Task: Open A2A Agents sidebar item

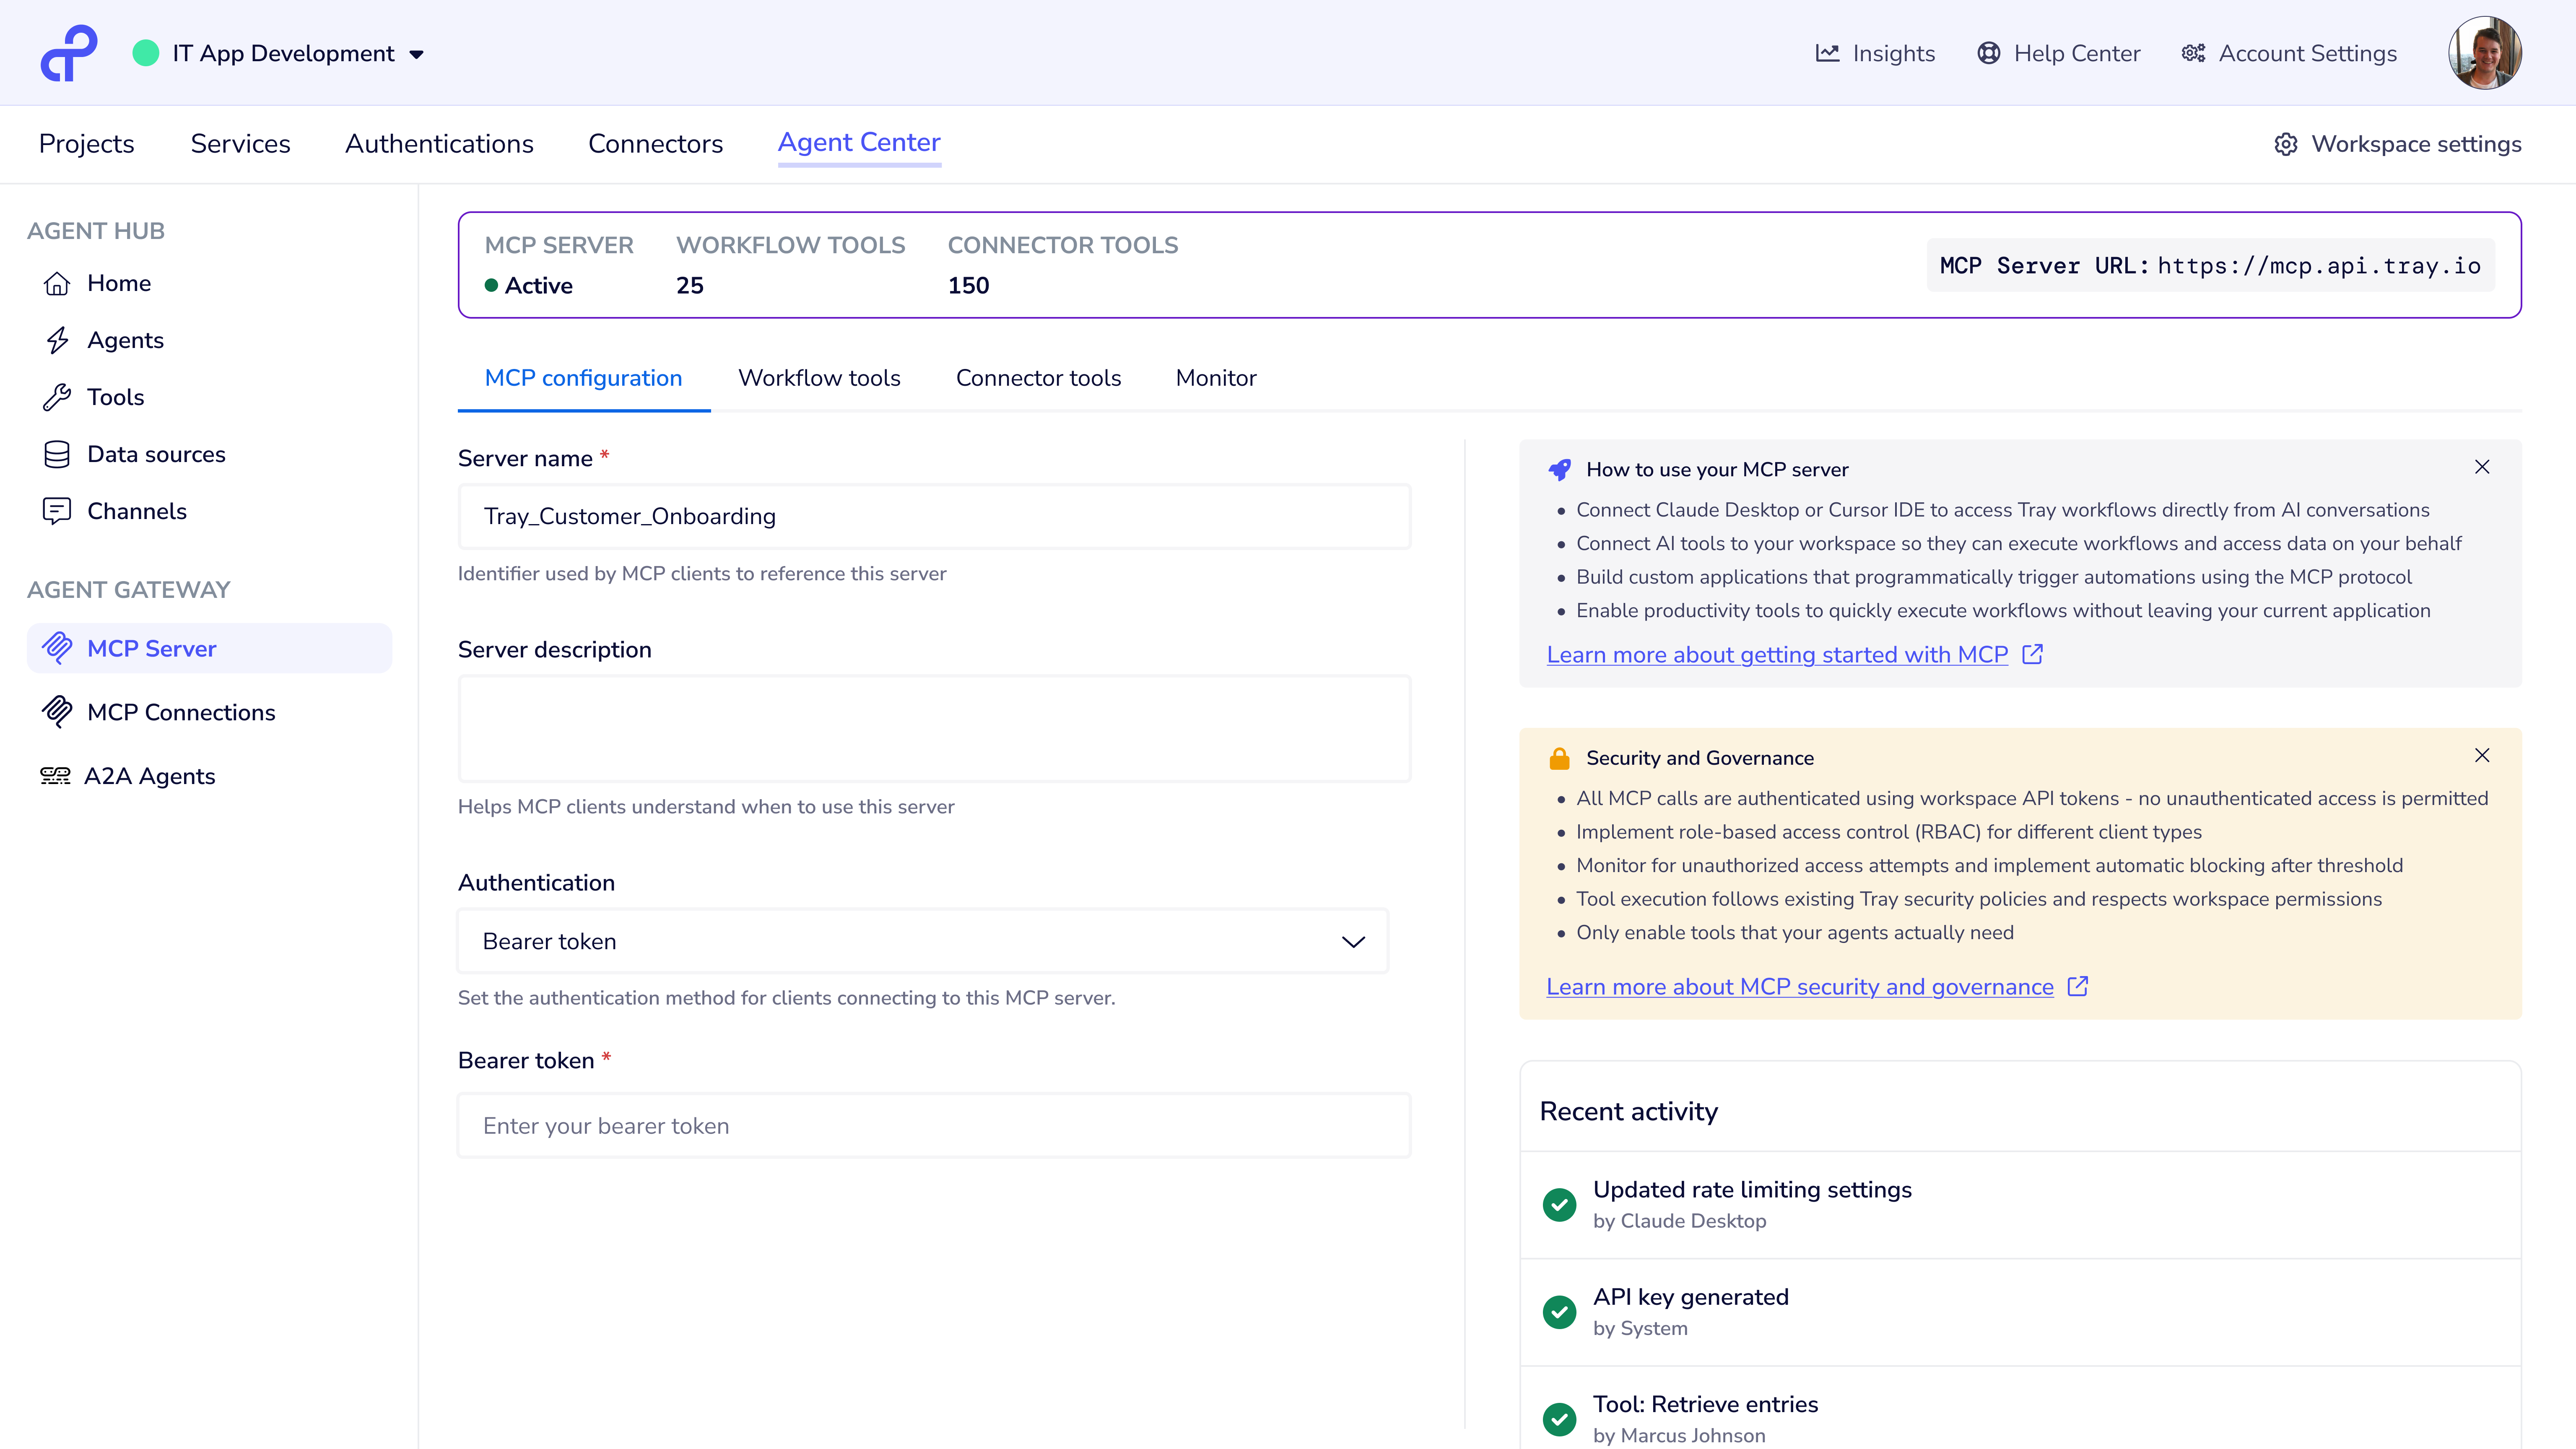Action: point(148,776)
